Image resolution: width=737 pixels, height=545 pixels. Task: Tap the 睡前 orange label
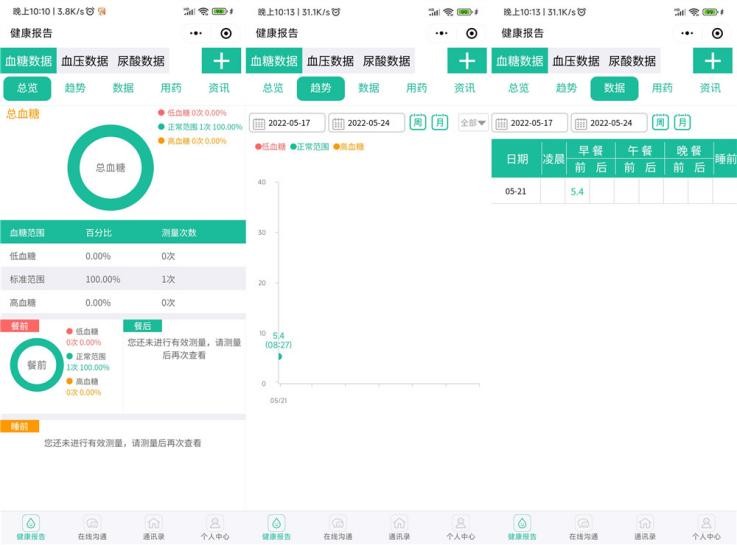tap(20, 426)
